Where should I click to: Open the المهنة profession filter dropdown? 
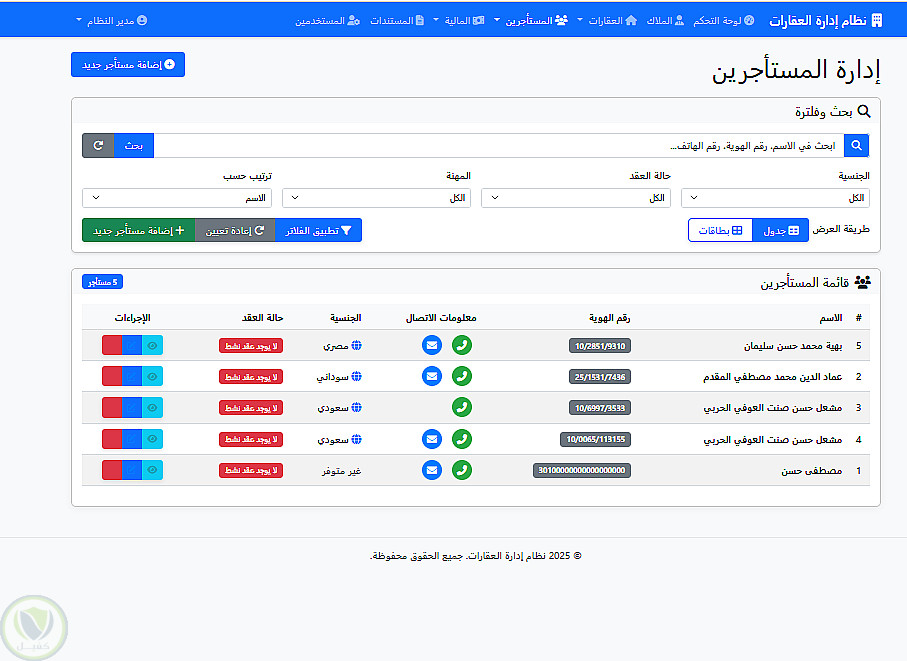click(x=377, y=198)
